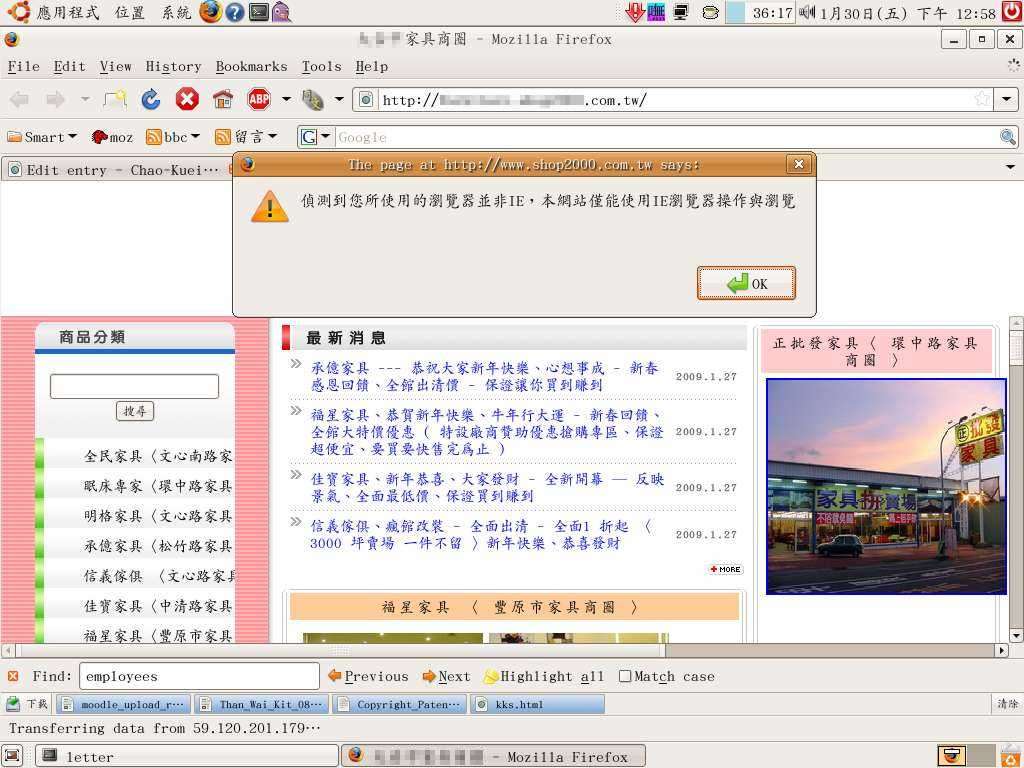
Task: Click the search magnifier icon in Google box
Action: [1008, 137]
